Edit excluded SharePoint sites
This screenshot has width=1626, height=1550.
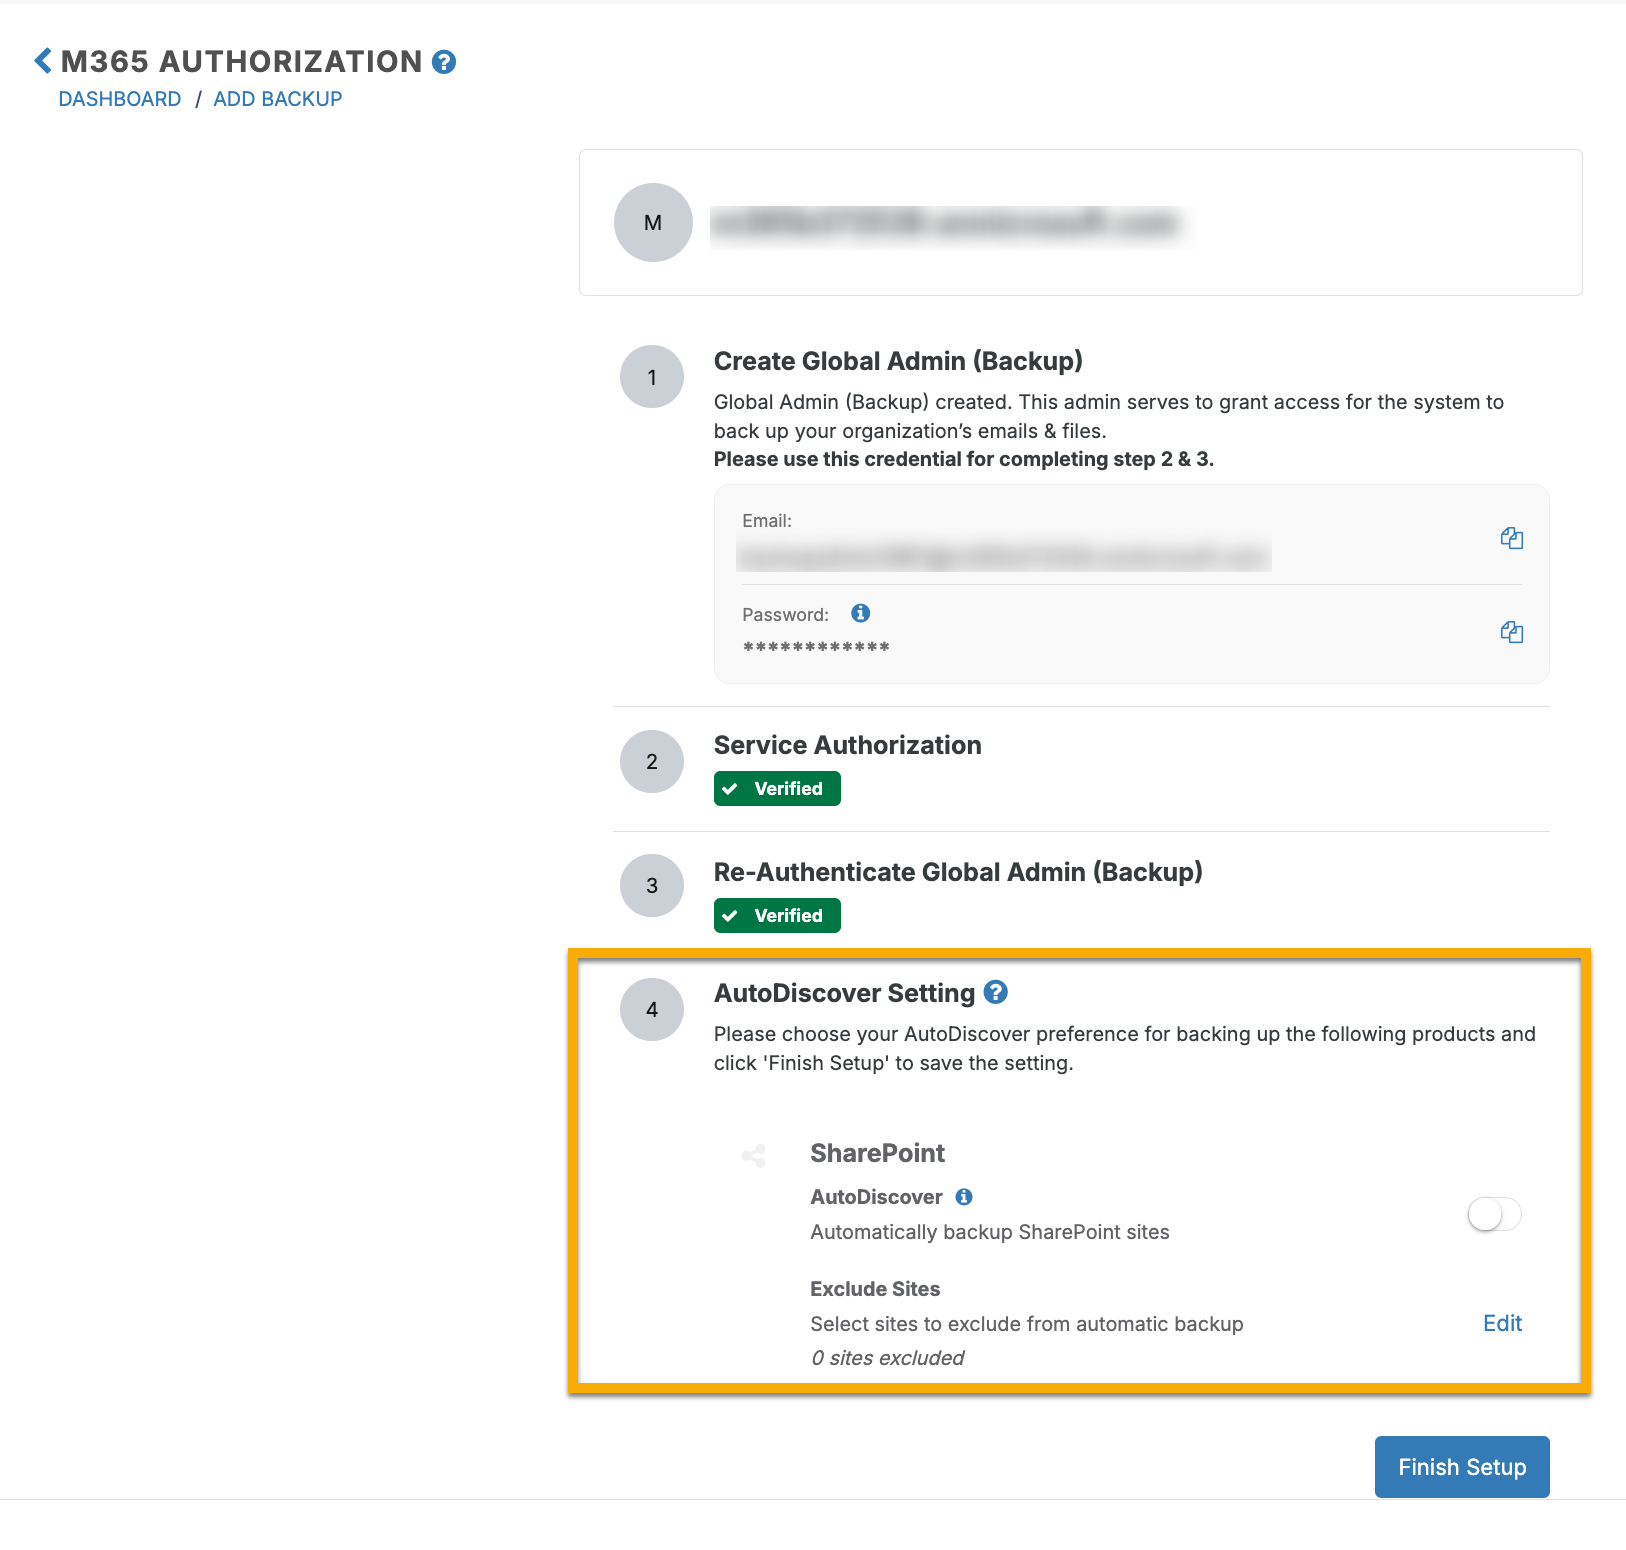pos(1502,1323)
